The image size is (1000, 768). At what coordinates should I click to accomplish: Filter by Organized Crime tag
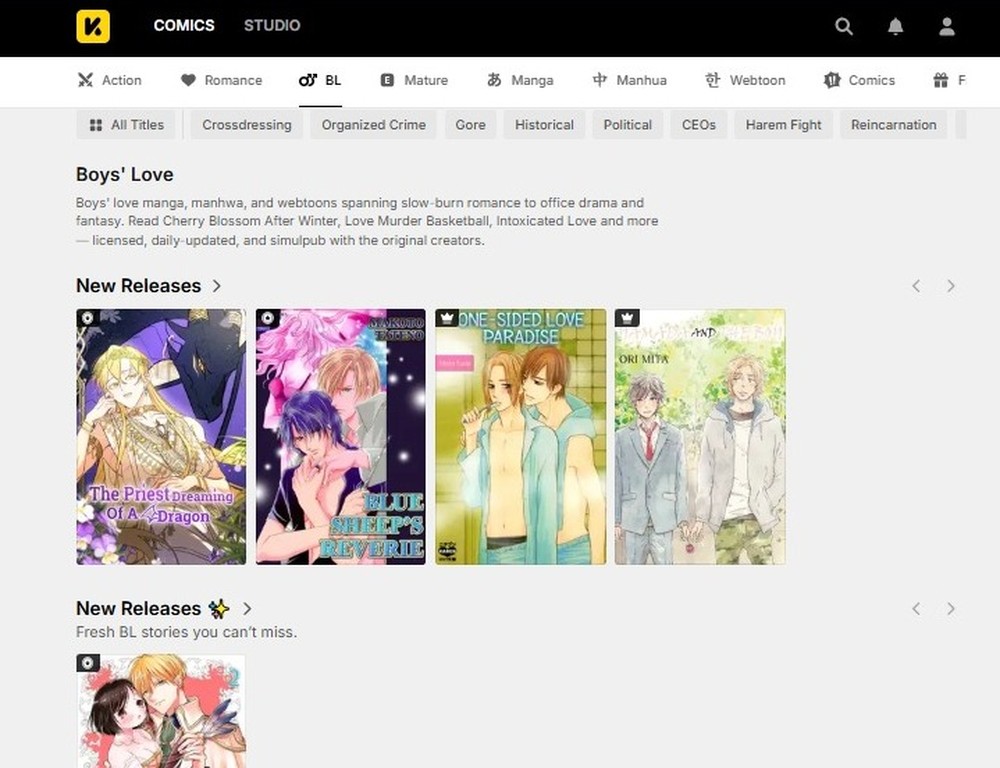(374, 125)
